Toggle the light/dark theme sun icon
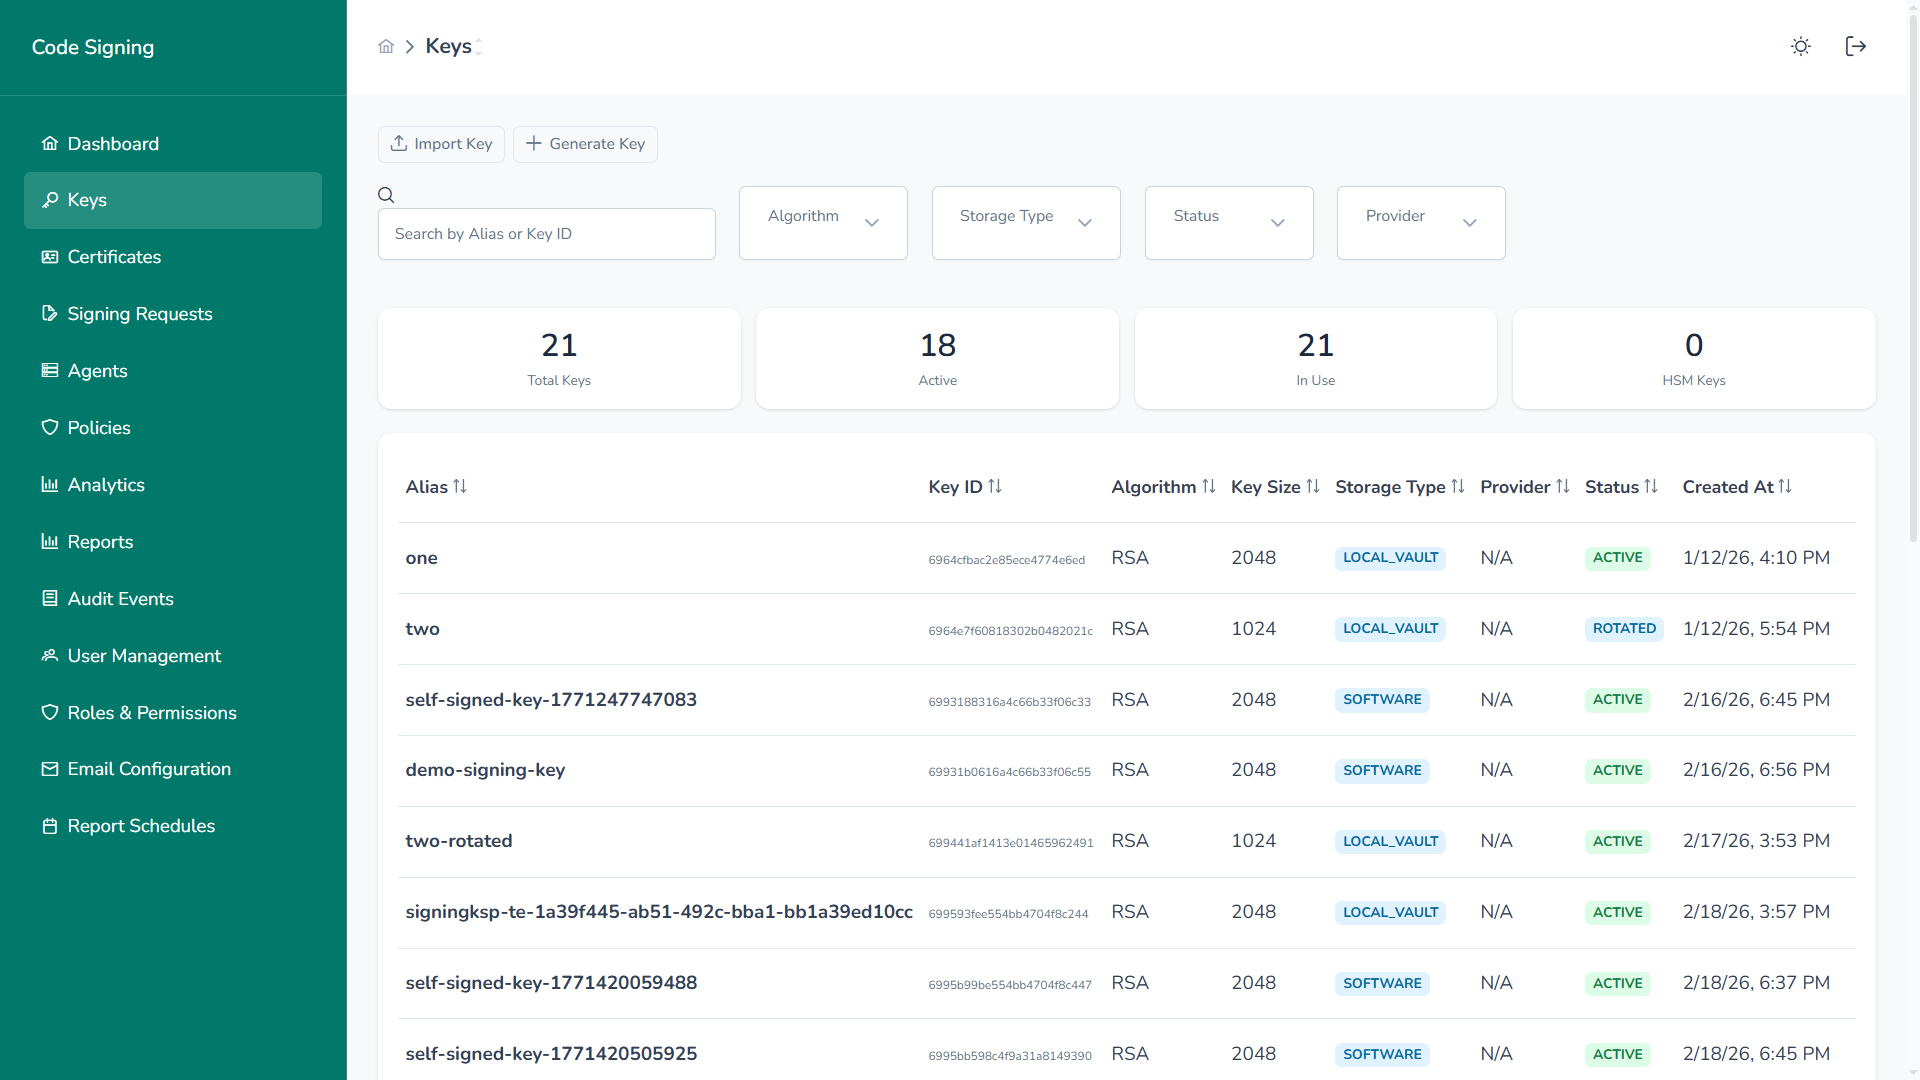The width and height of the screenshot is (1920, 1080). point(1800,47)
